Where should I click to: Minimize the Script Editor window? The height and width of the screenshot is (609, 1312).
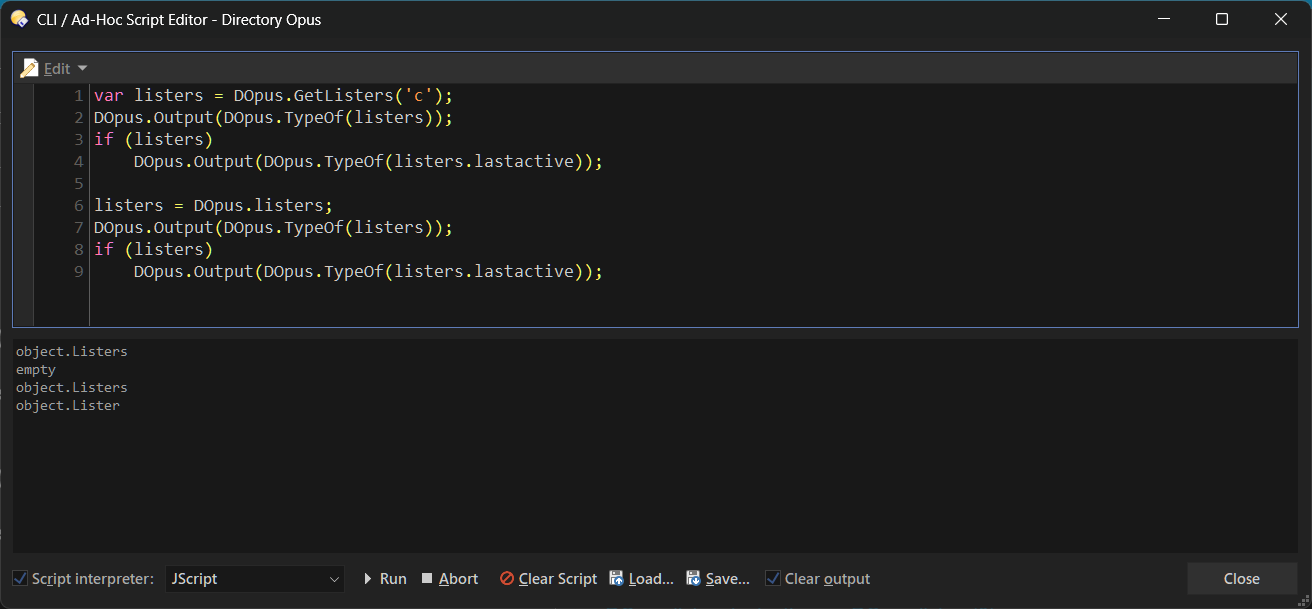click(x=1163, y=19)
